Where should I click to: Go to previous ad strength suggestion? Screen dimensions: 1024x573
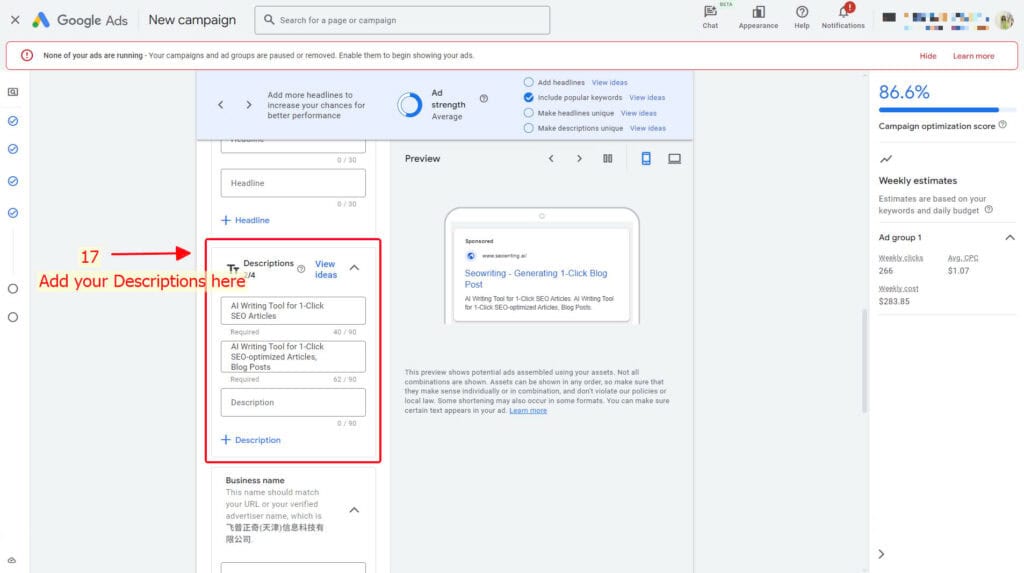tap(221, 105)
